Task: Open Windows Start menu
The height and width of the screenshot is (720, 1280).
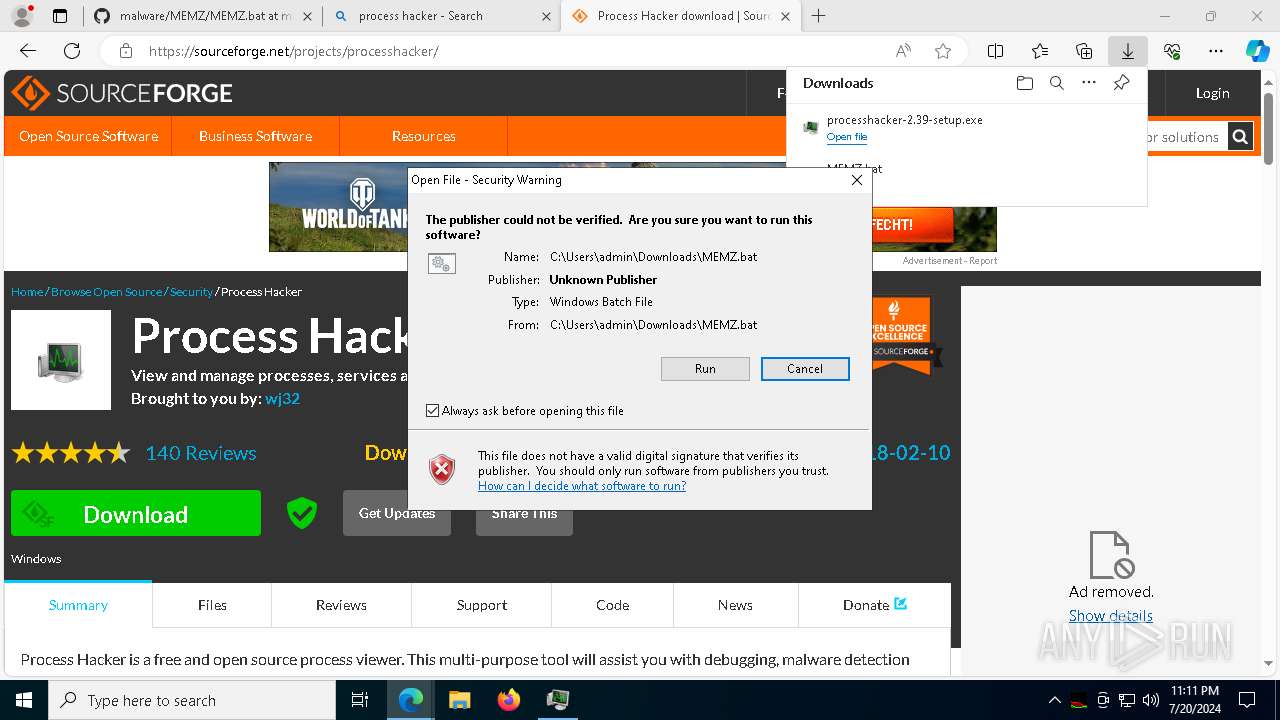Action: tap(23, 700)
